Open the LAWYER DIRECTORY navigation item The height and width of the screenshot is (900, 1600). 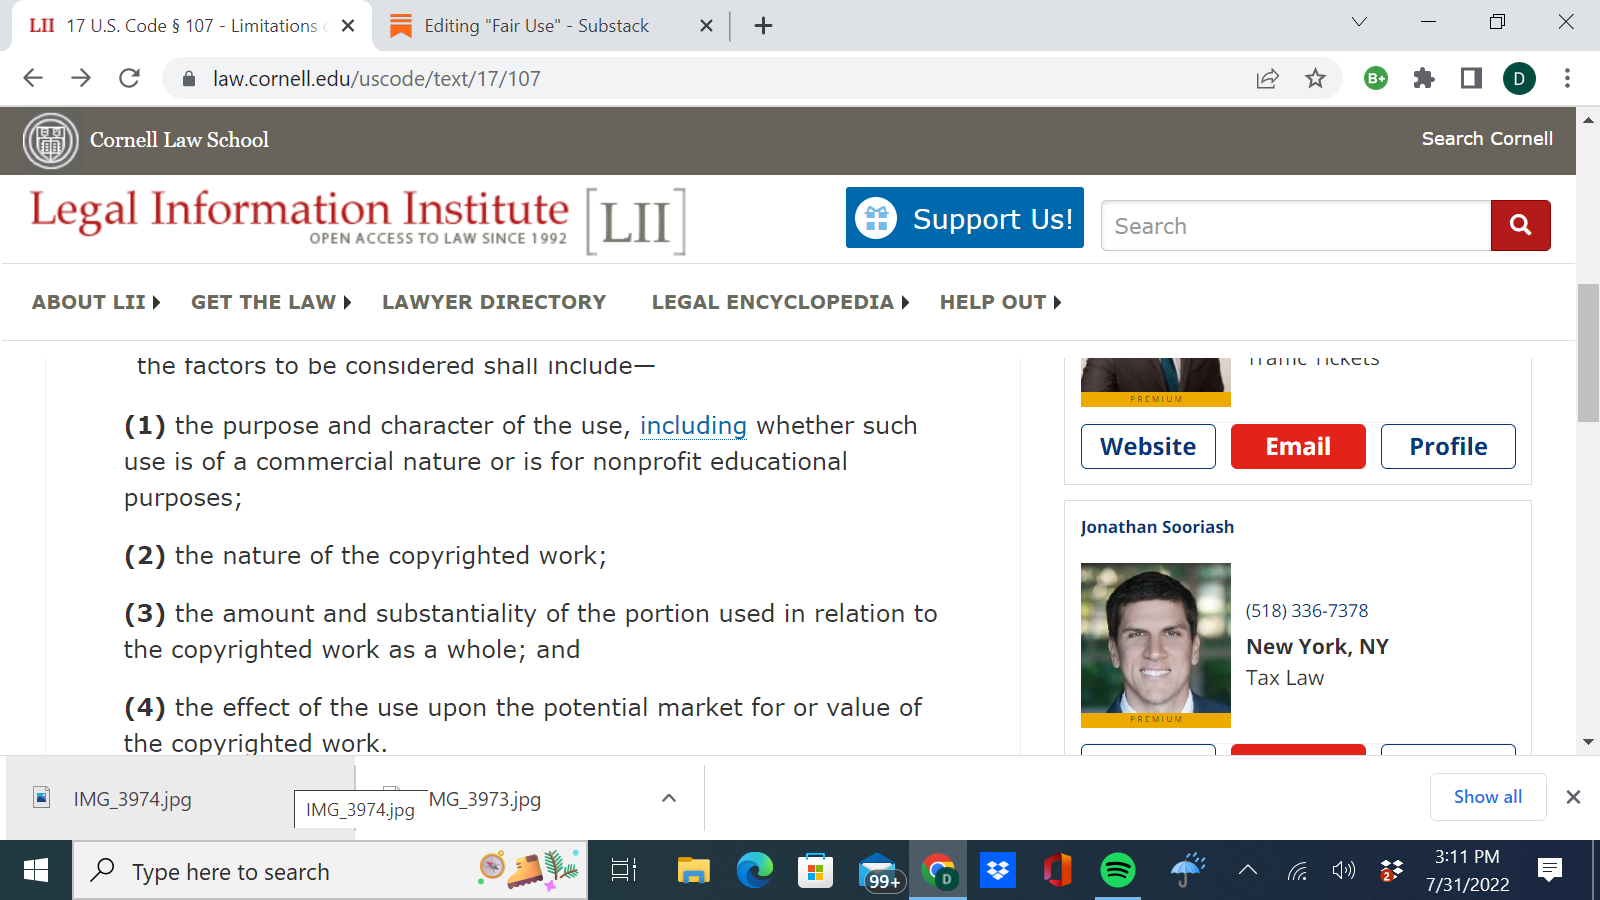point(494,302)
